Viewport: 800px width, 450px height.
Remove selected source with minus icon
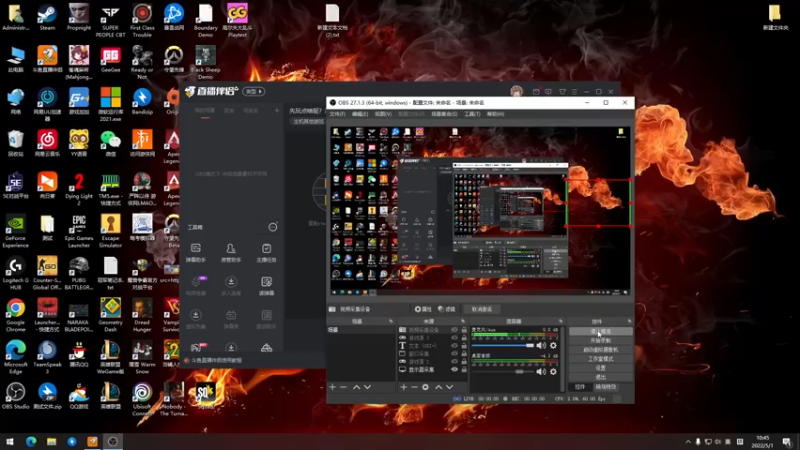tap(414, 387)
